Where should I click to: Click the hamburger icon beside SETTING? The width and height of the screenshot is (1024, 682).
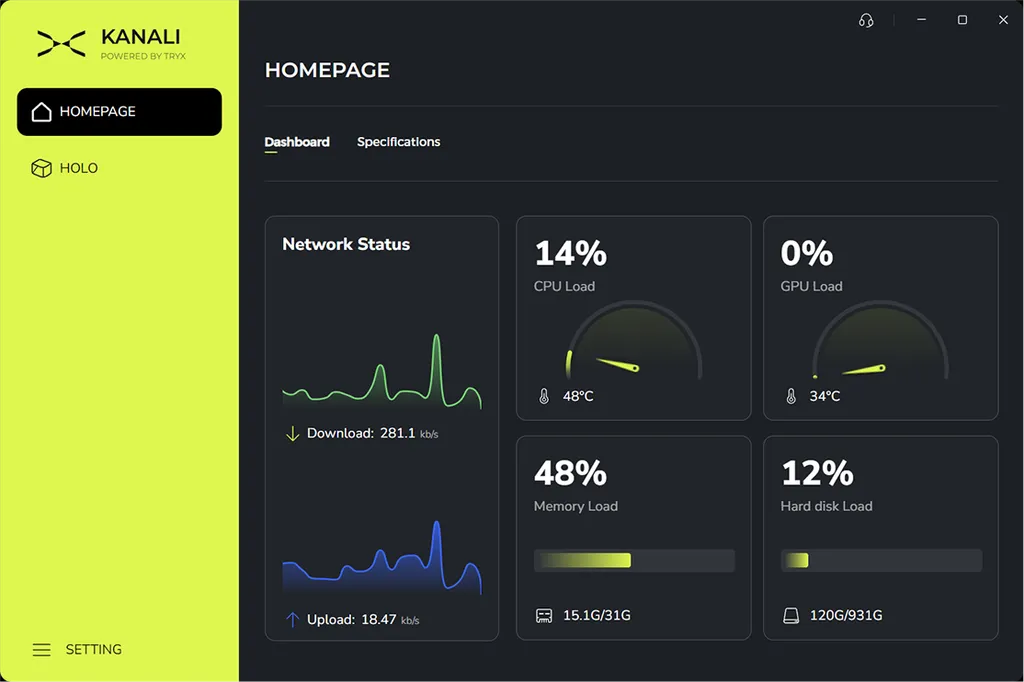click(42, 649)
